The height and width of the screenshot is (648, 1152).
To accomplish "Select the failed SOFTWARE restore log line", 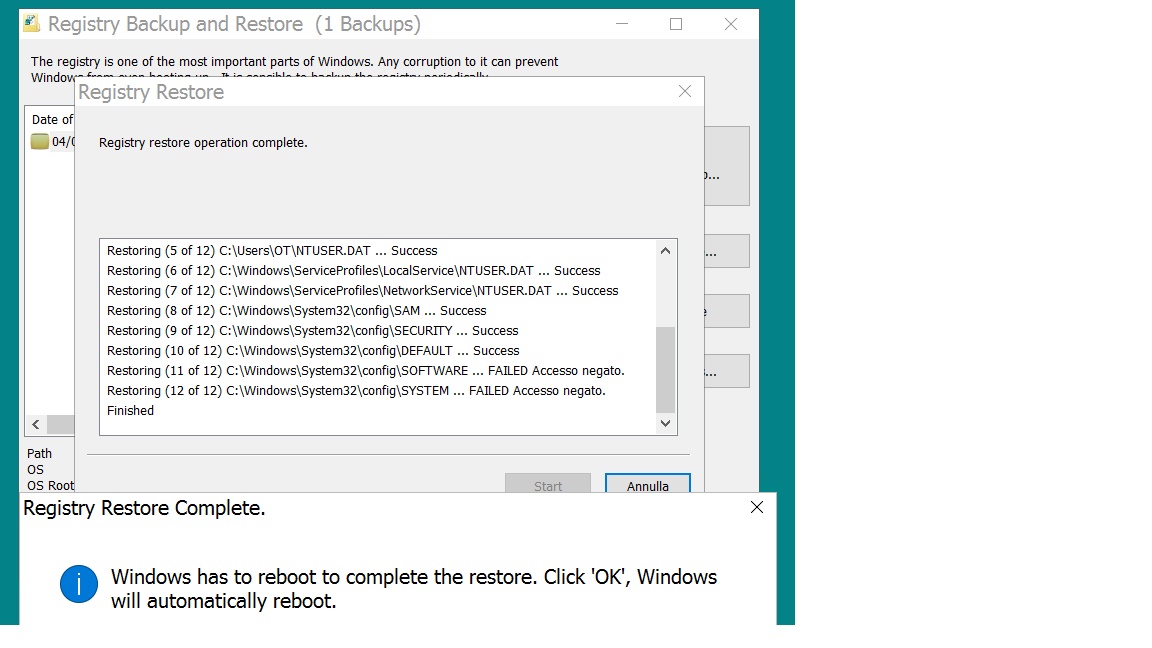I will tap(365, 371).
